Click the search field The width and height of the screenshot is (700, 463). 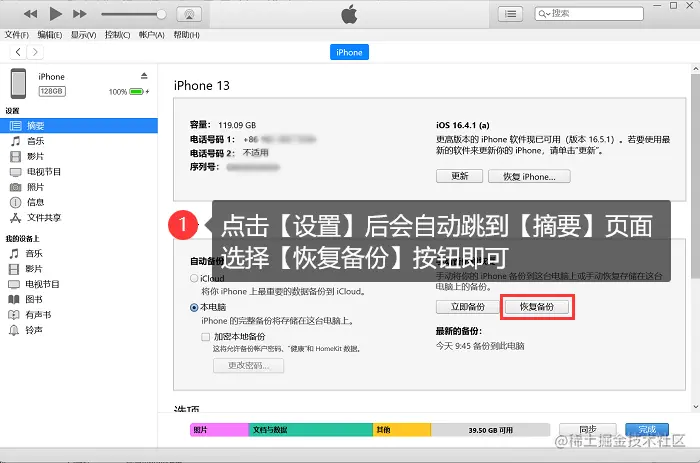coord(589,14)
